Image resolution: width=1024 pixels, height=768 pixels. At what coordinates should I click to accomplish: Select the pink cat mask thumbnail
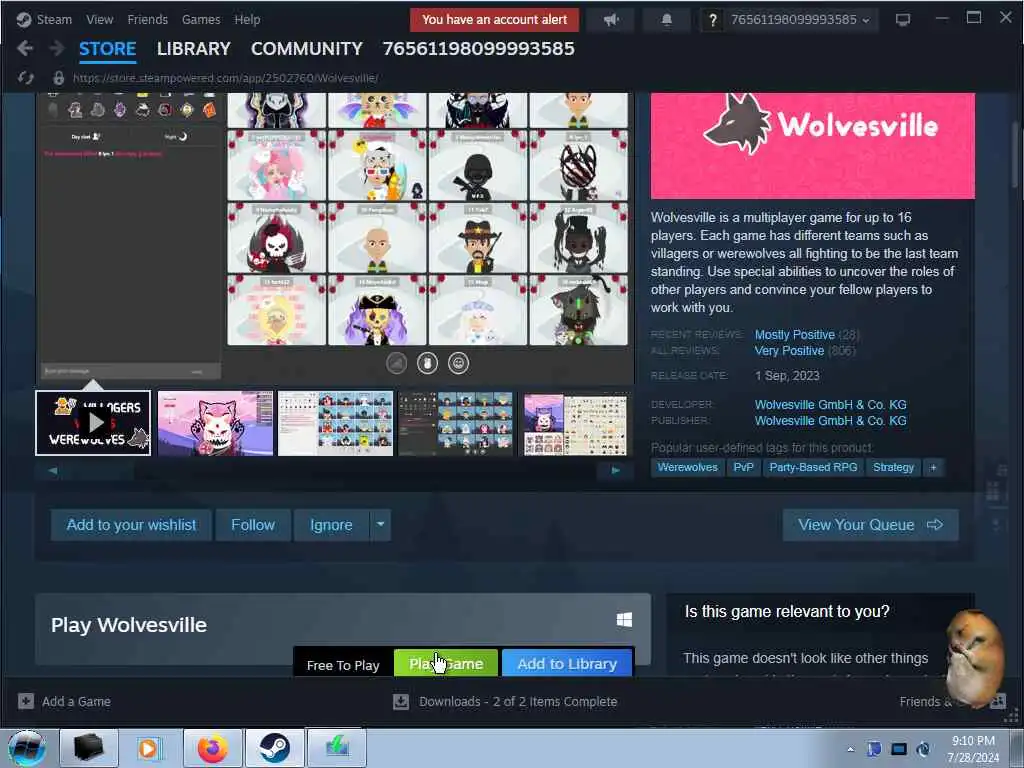pos(216,423)
